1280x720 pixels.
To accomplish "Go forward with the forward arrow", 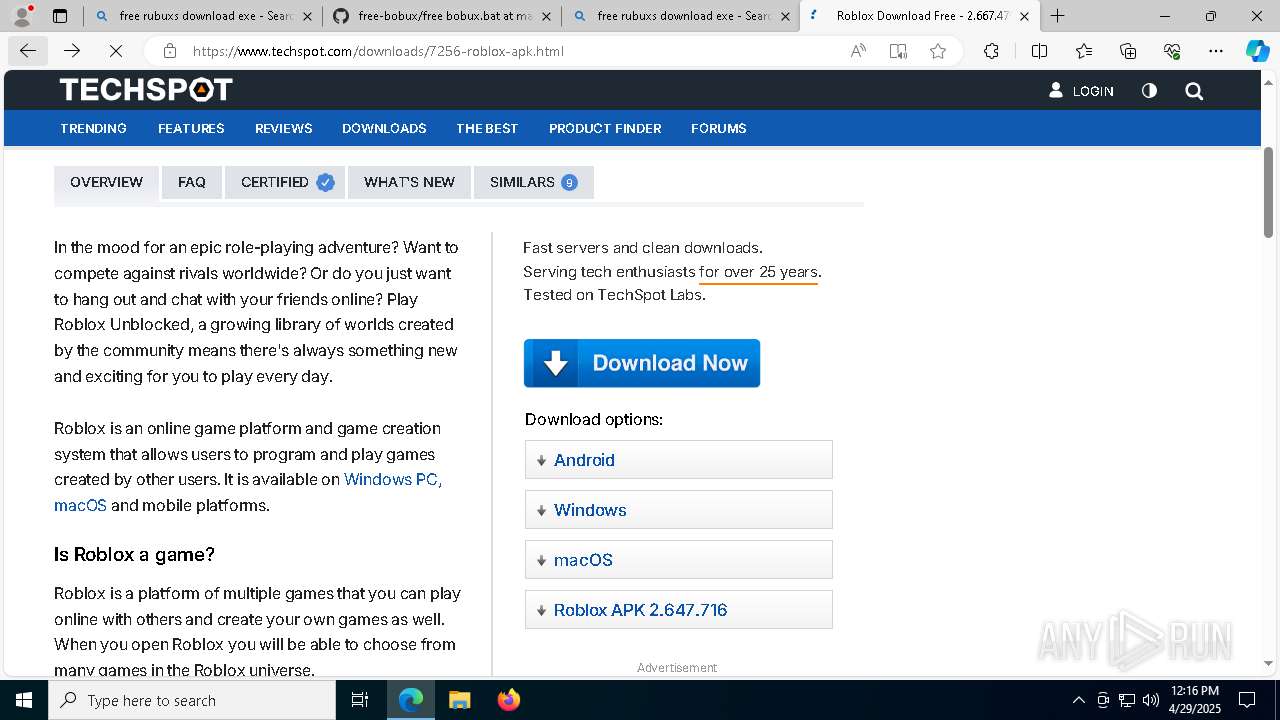I will coord(72,51).
